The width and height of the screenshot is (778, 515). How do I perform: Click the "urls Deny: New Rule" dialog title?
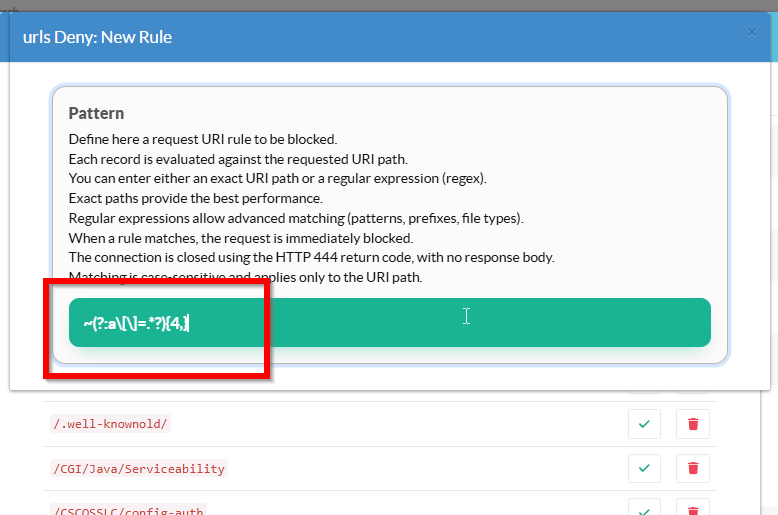tap(97, 37)
